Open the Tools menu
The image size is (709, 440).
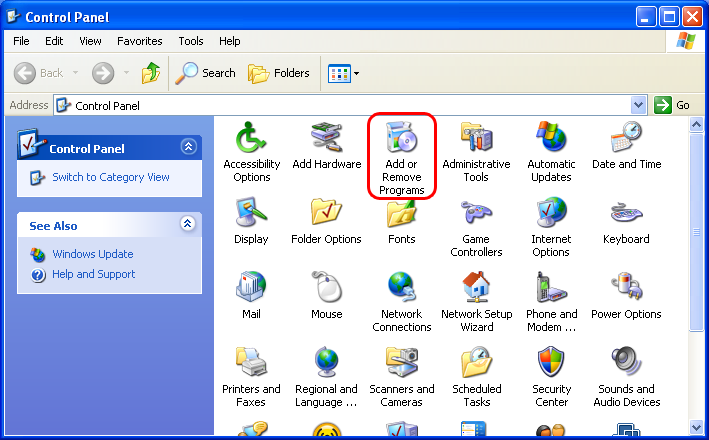(191, 41)
